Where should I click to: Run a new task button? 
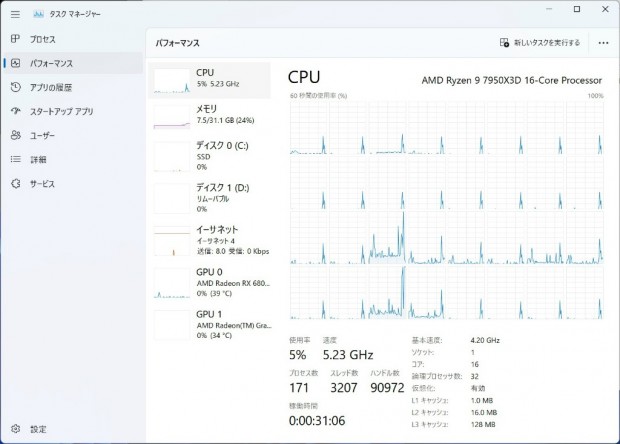tap(540, 43)
